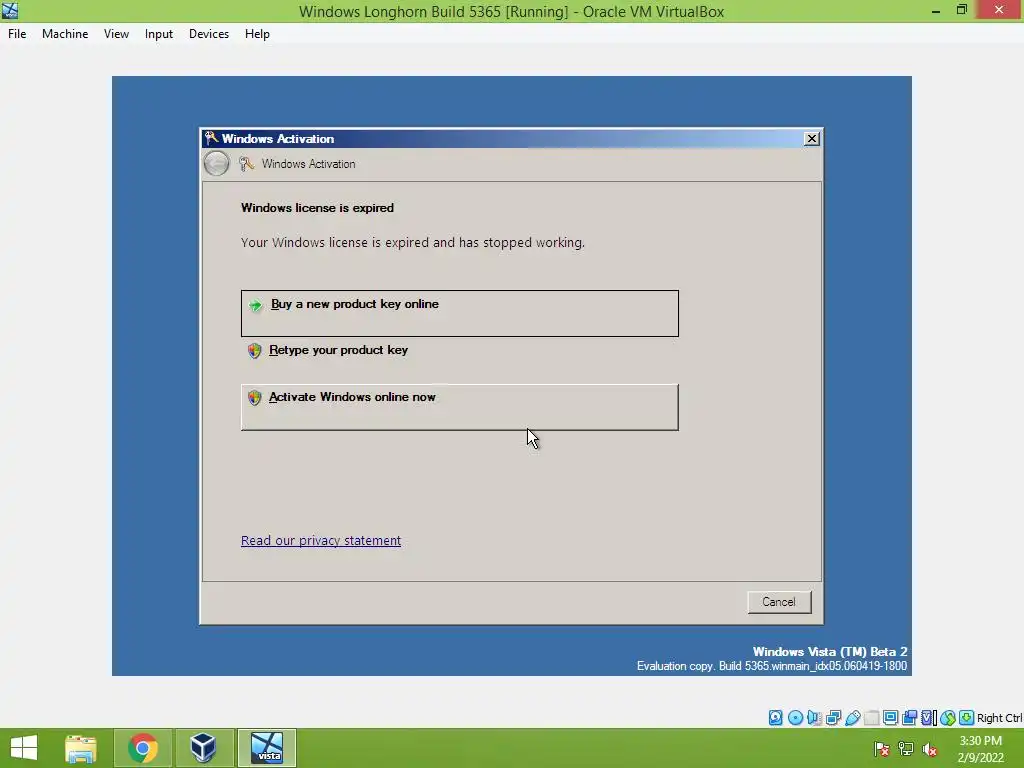Image resolution: width=1024 pixels, height=768 pixels.
Task: Minimize the VirtualBox window
Action: tap(936, 11)
